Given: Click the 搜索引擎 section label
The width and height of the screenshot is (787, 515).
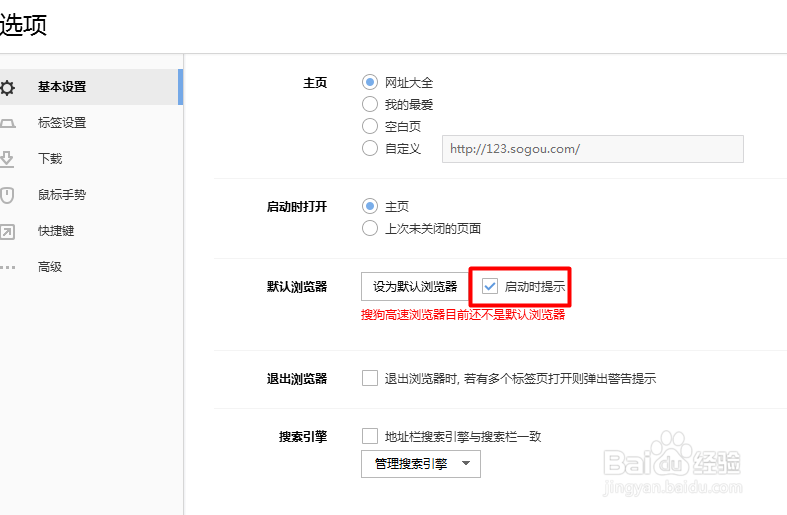Looking at the screenshot, I should (303, 437).
